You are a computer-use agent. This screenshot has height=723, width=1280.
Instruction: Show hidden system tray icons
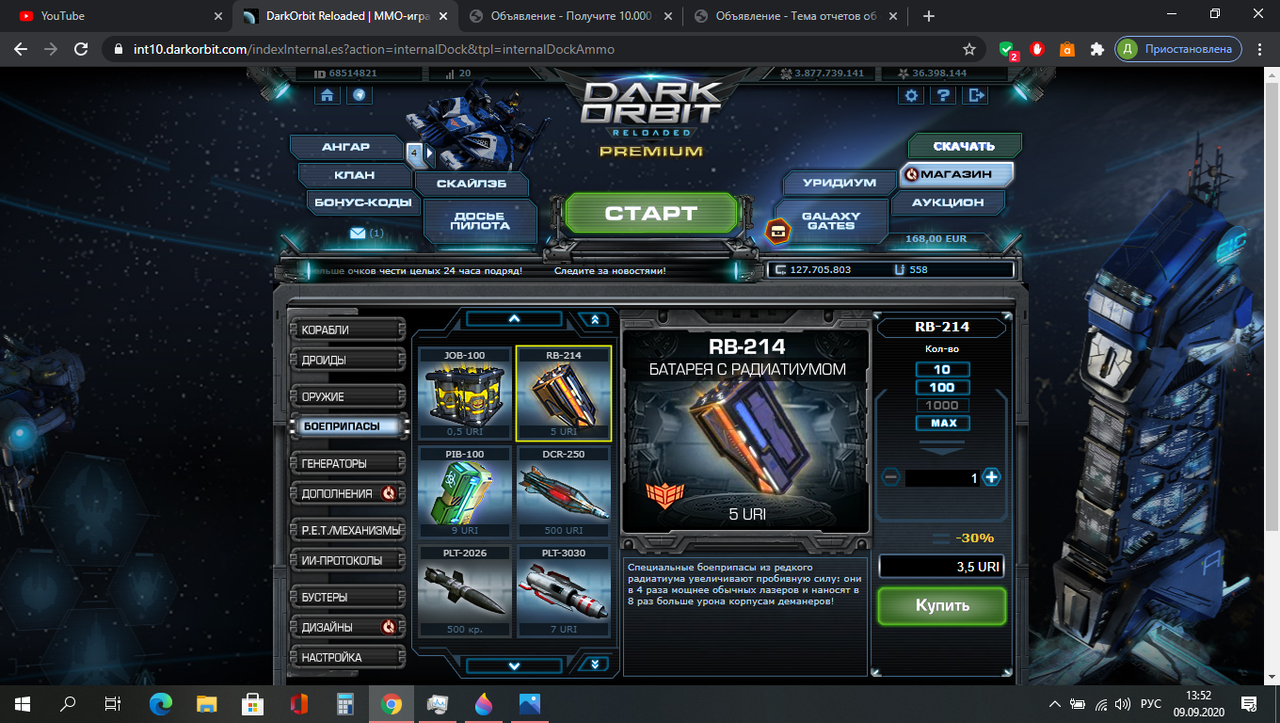click(1056, 704)
